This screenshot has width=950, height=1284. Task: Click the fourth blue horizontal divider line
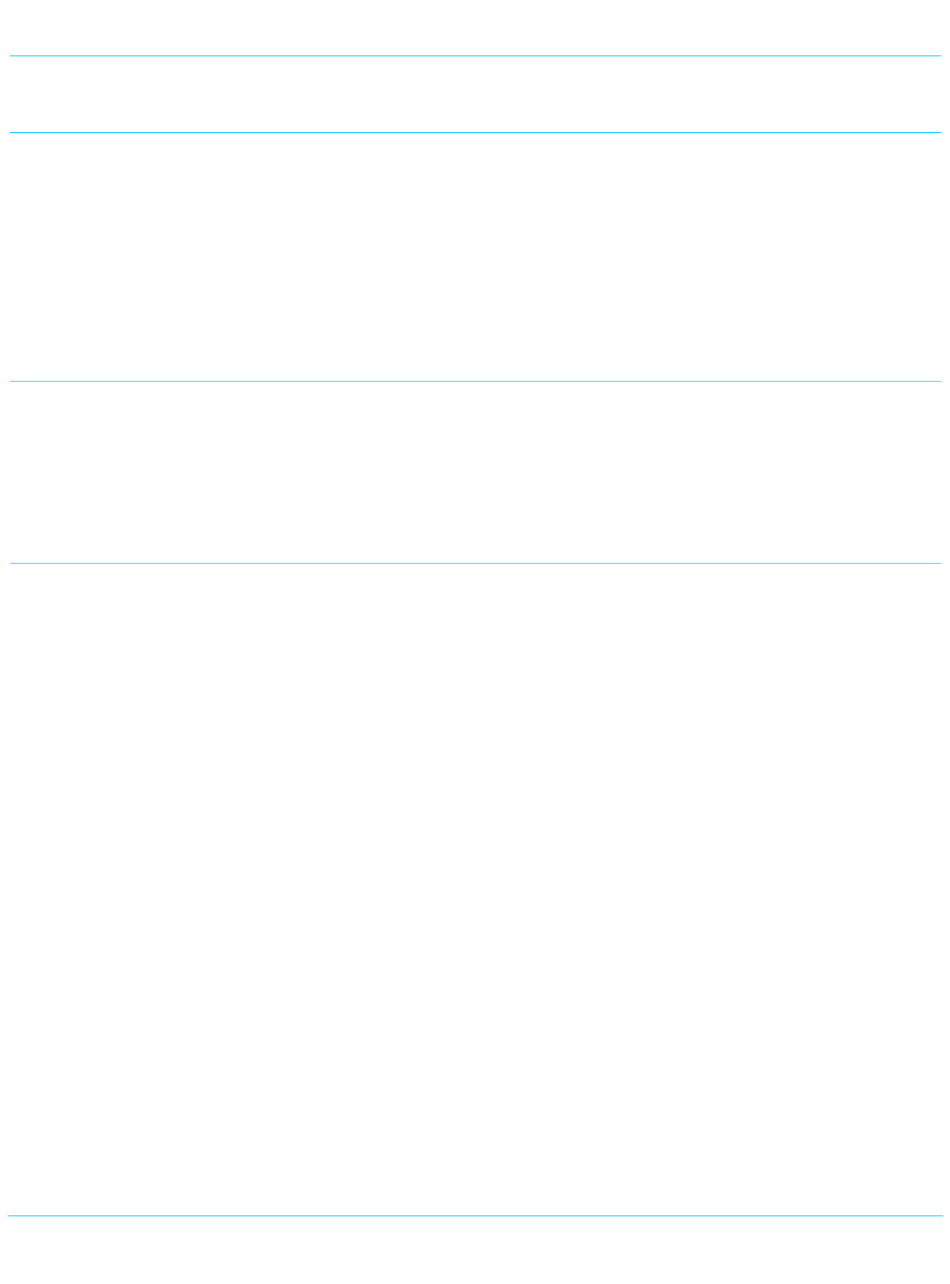[x=475, y=563]
